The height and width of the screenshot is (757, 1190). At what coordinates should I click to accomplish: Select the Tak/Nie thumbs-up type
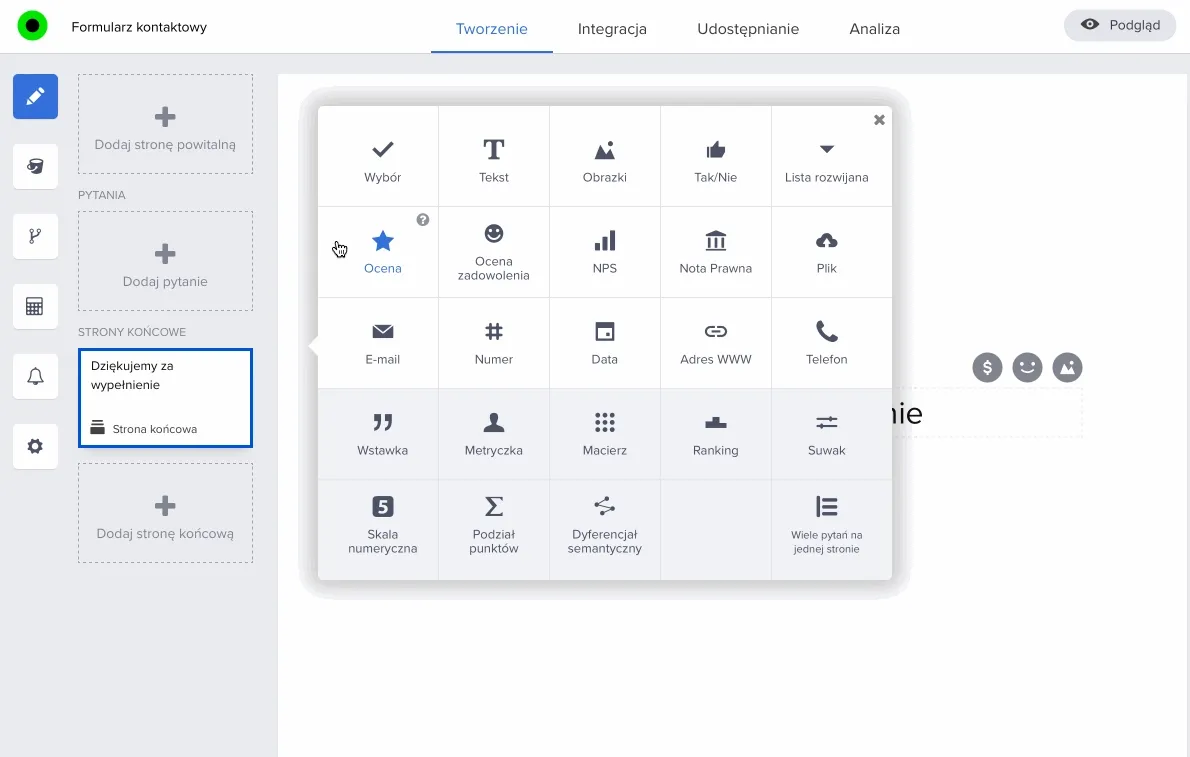pyautogui.click(x=715, y=156)
